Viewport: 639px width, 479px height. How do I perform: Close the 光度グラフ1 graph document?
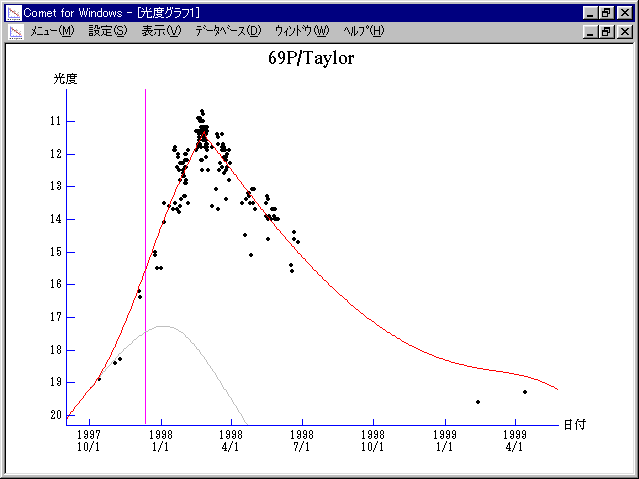pyautogui.click(x=624, y=31)
